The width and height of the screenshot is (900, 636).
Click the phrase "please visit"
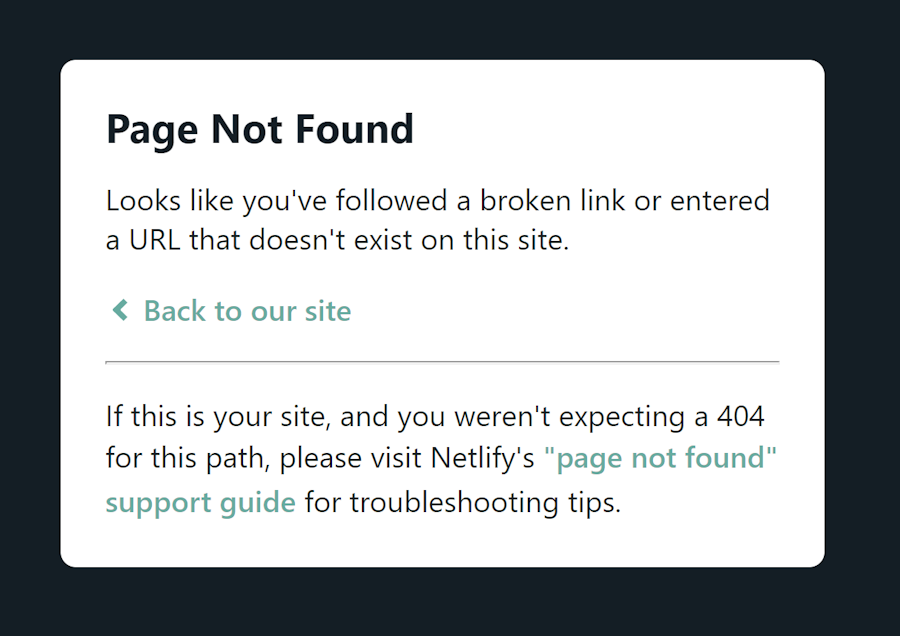[x=352, y=458]
